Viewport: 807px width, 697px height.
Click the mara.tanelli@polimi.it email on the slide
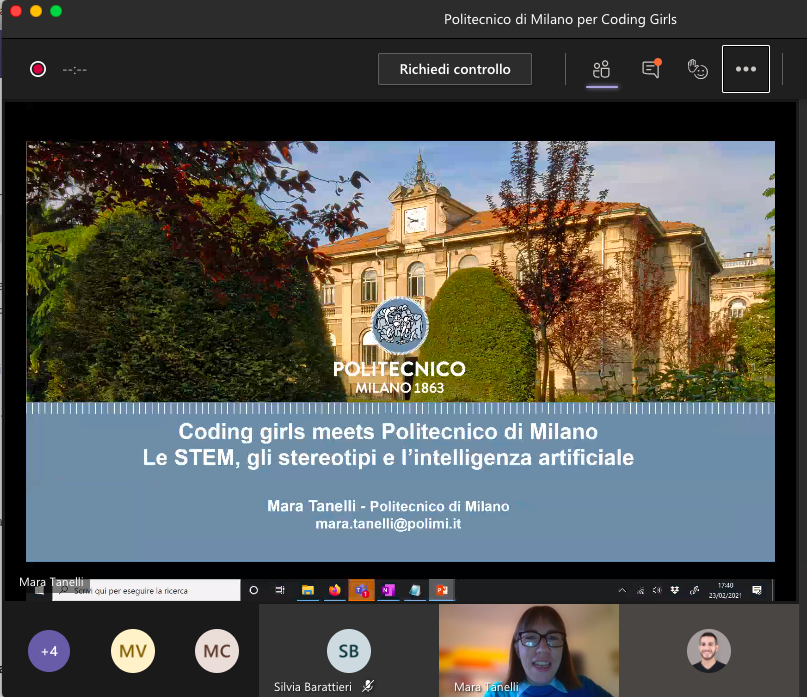[x=388, y=524]
